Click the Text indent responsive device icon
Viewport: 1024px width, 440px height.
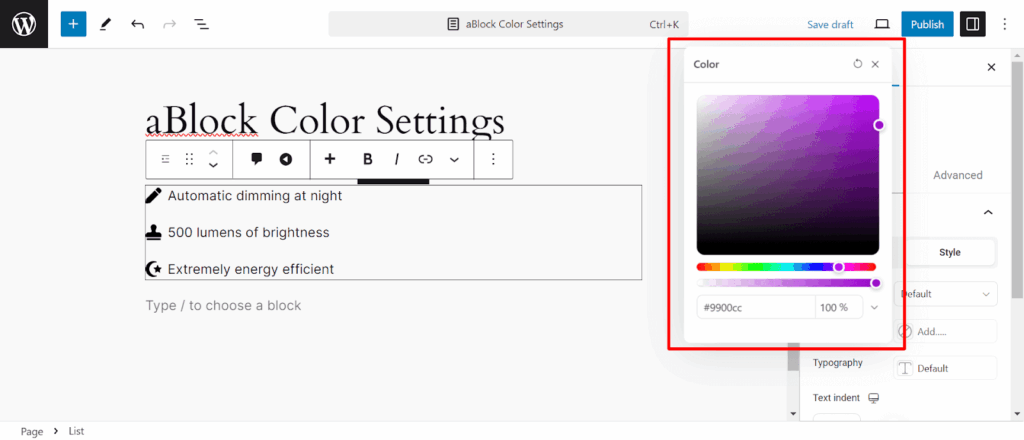click(x=874, y=398)
